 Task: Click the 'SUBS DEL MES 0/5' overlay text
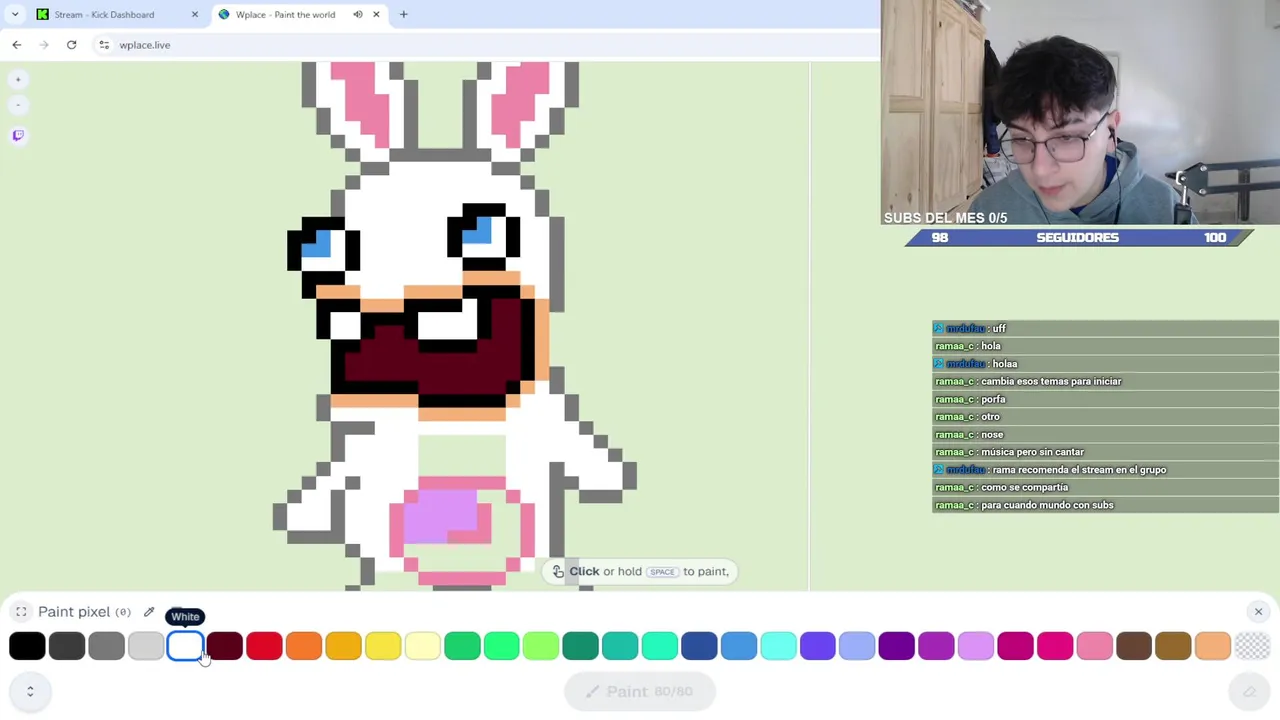point(945,217)
